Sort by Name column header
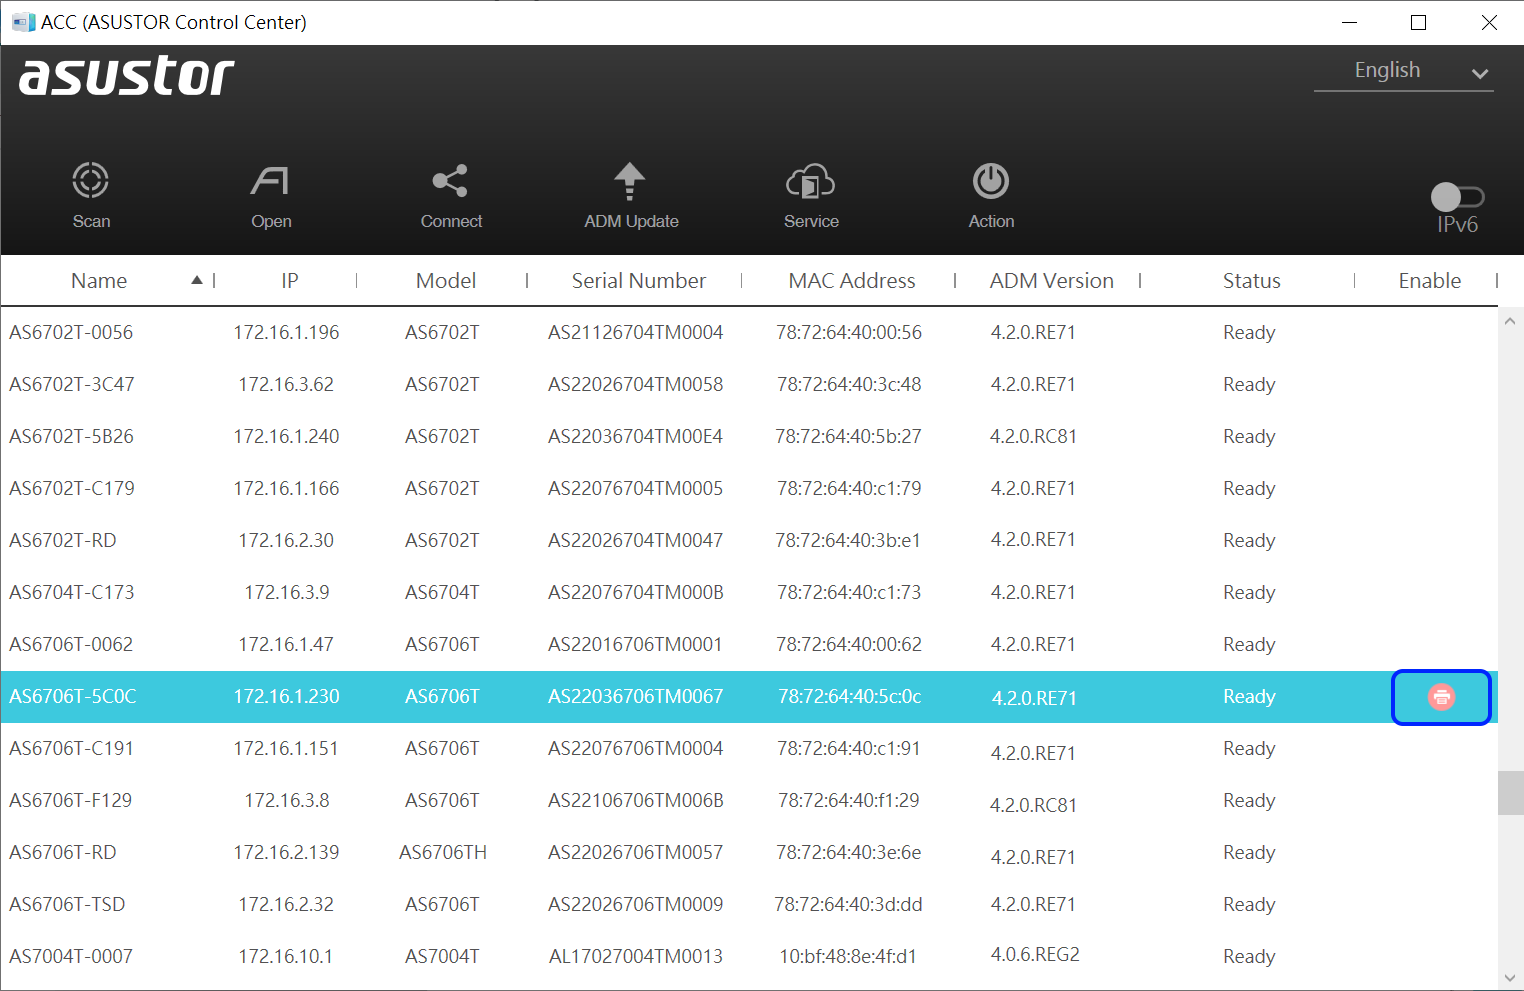This screenshot has height=991, width=1524. tap(99, 281)
